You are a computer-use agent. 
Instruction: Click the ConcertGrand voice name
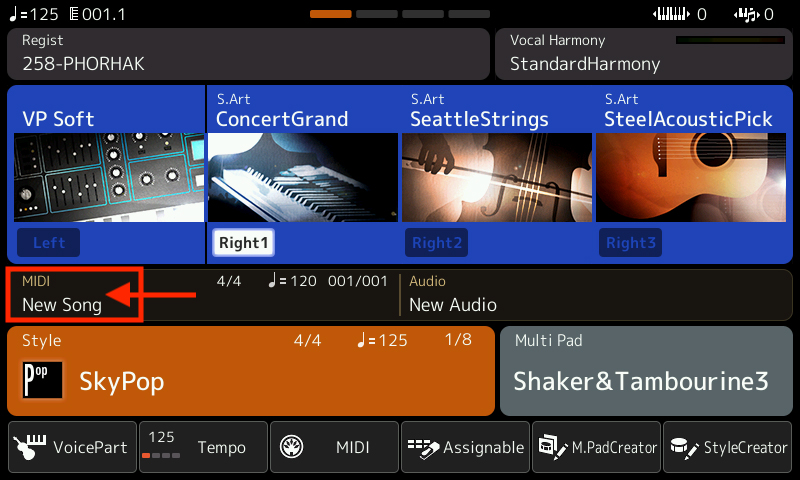coord(282,119)
